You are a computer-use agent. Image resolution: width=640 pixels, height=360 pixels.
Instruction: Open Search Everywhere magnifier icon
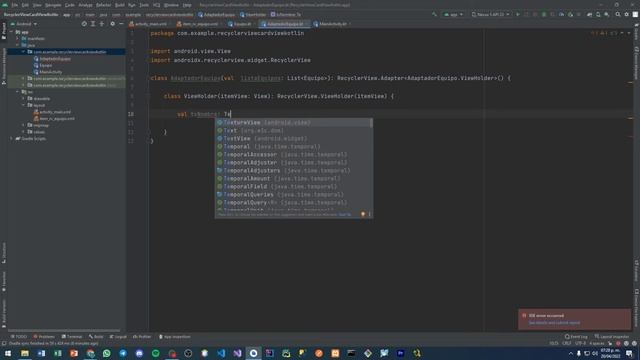point(618,14)
